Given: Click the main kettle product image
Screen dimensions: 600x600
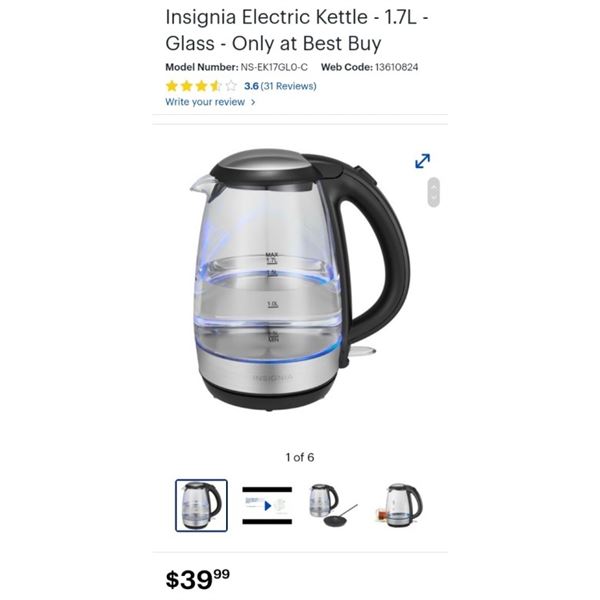Looking at the screenshot, I should pyautogui.click(x=300, y=279).
